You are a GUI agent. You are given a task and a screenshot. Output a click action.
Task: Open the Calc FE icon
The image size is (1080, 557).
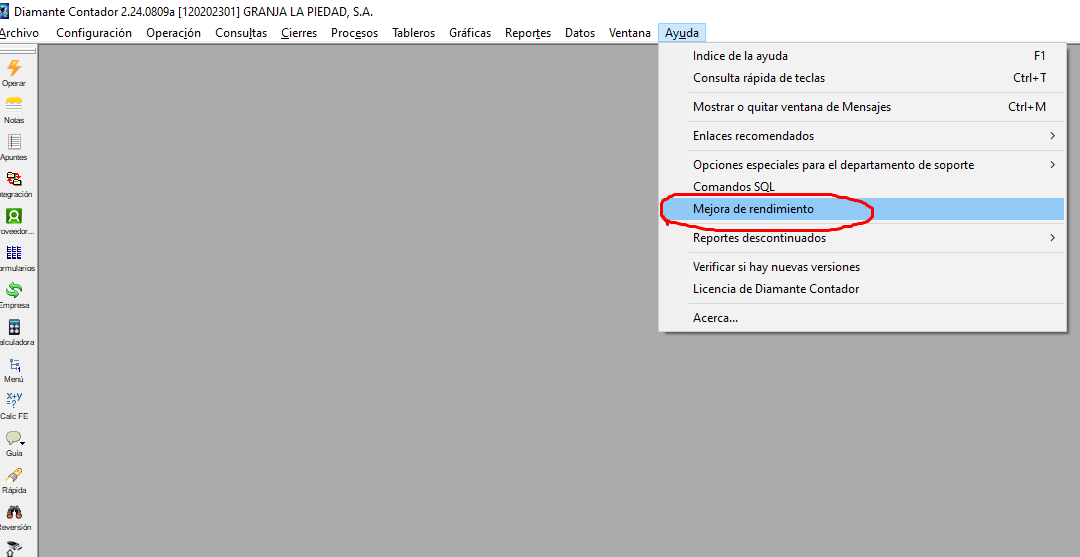(14, 401)
